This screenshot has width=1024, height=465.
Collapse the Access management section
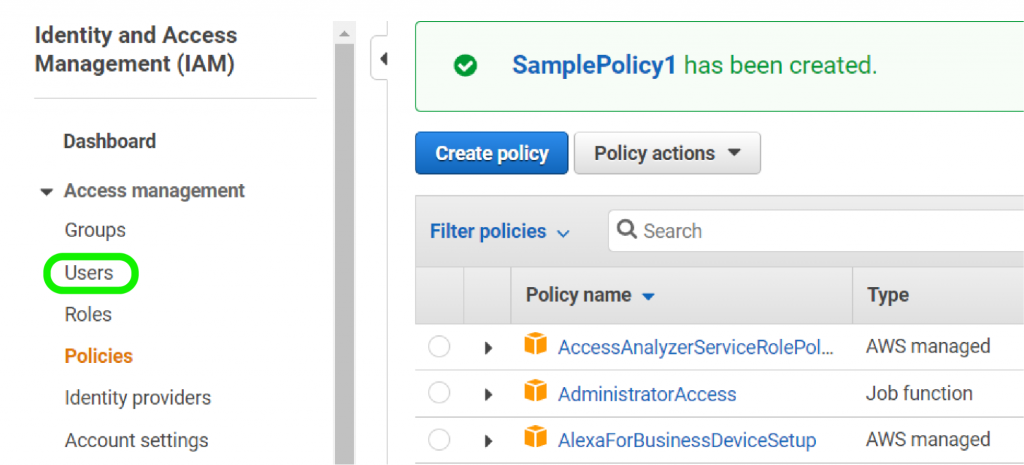click(46, 192)
